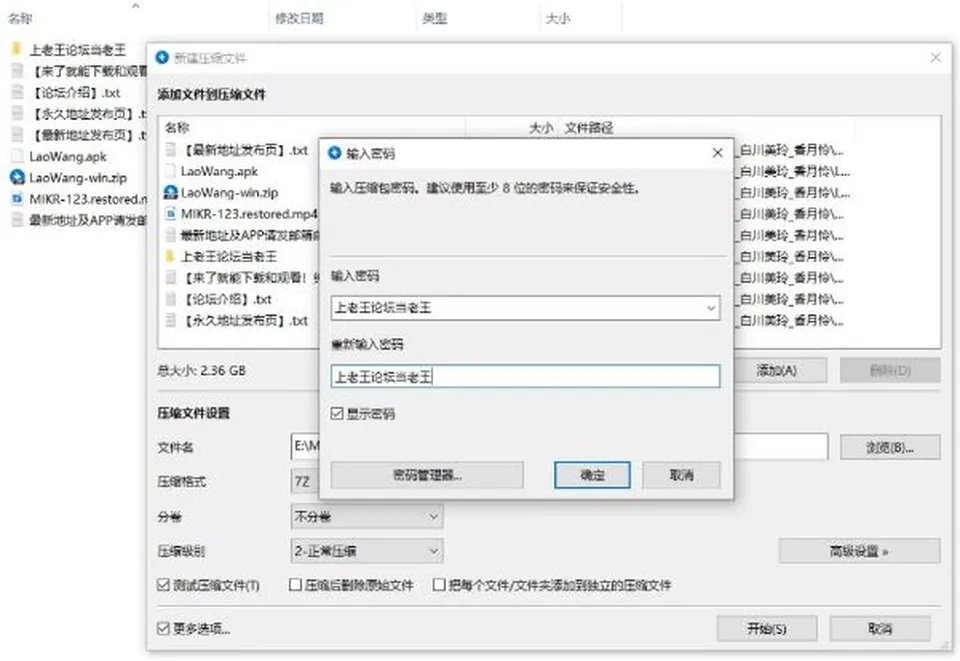Click the app icon in the 新建压缩文件 title bar
Screen dimensions: 960x661
click(x=162, y=58)
